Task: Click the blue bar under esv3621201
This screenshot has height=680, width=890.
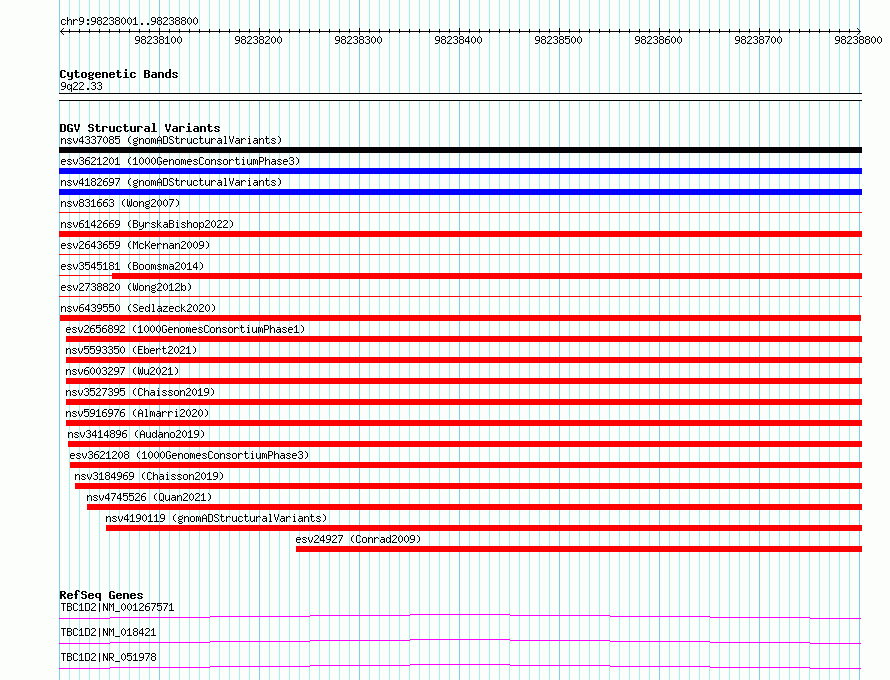Action: pos(460,171)
